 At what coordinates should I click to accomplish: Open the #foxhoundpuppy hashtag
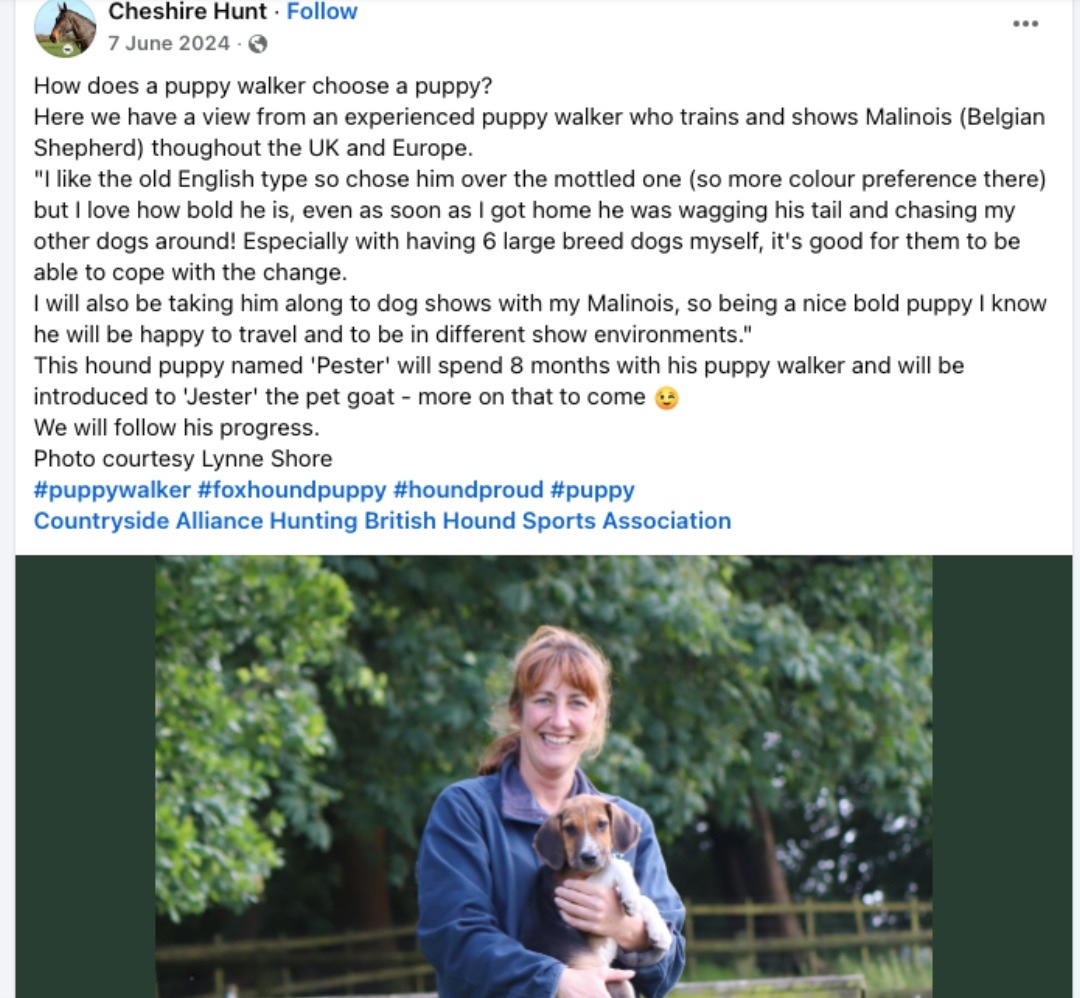(x=292, y=490)
